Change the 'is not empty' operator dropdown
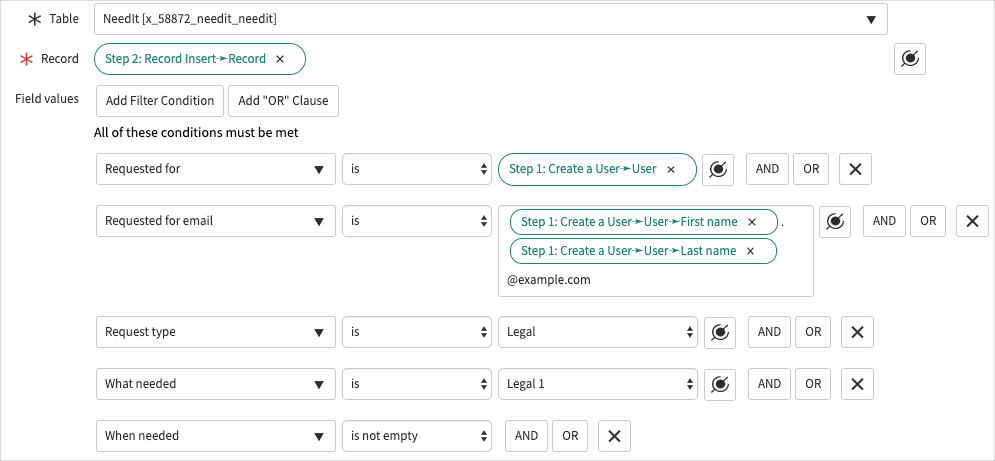The height and width of the screenshot is (461, 995). click(x=417, y=436)
